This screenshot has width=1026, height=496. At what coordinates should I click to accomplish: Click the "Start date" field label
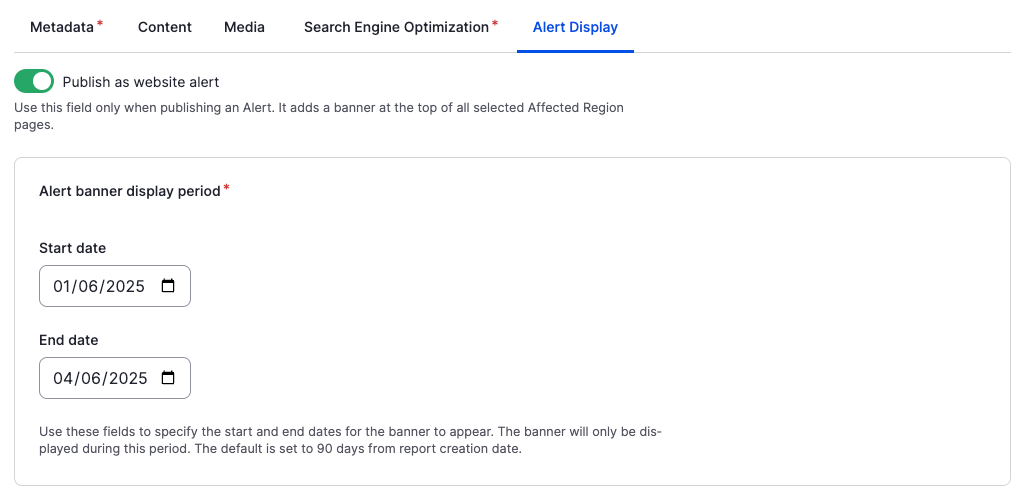pyautogui.click(x=72, y=248)
